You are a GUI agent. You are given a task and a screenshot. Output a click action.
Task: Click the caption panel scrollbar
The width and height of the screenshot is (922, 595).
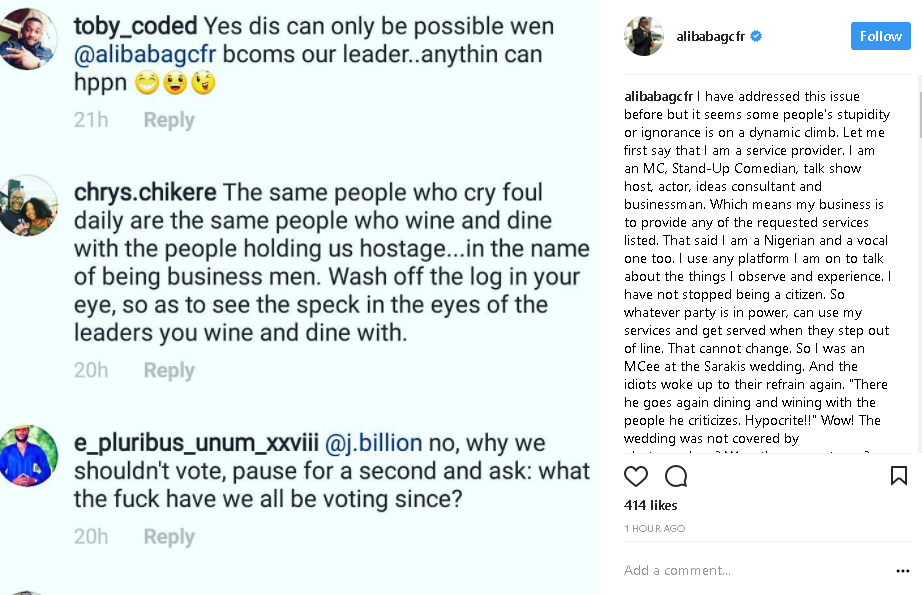pyautogui.click(x=920, y=115)
